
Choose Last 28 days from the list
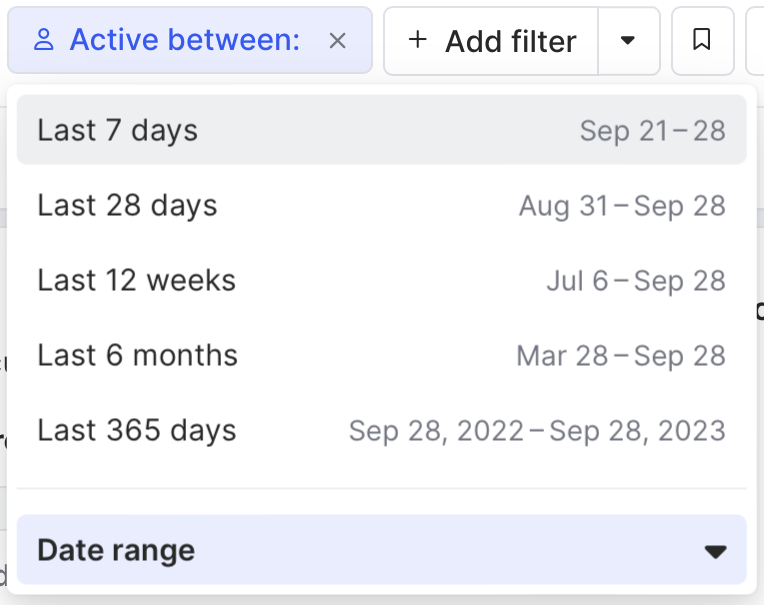pyautogui.click(x=127, y=205)
